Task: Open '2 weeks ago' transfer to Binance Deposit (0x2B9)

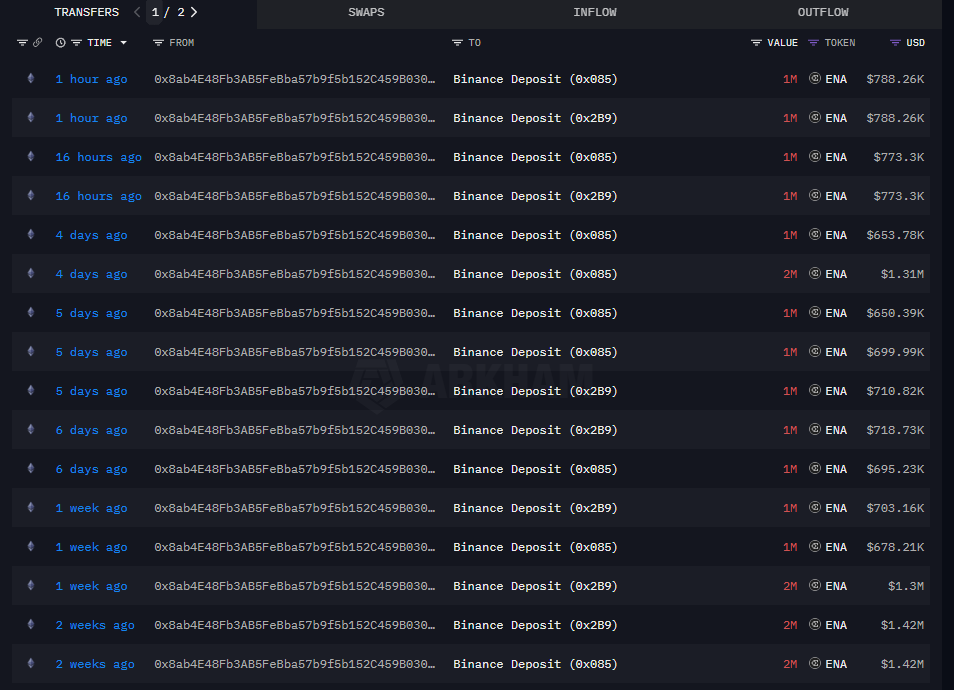Action: [471, 625]
